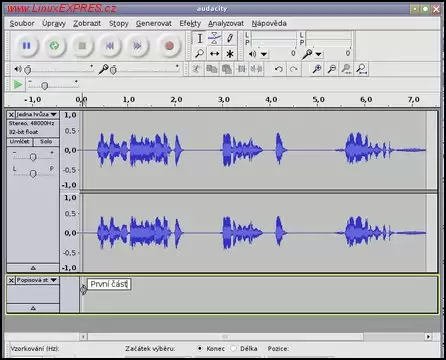Screen dimensions: 446x360
Task: Click the label marker handle before První část
Action: 83,289
